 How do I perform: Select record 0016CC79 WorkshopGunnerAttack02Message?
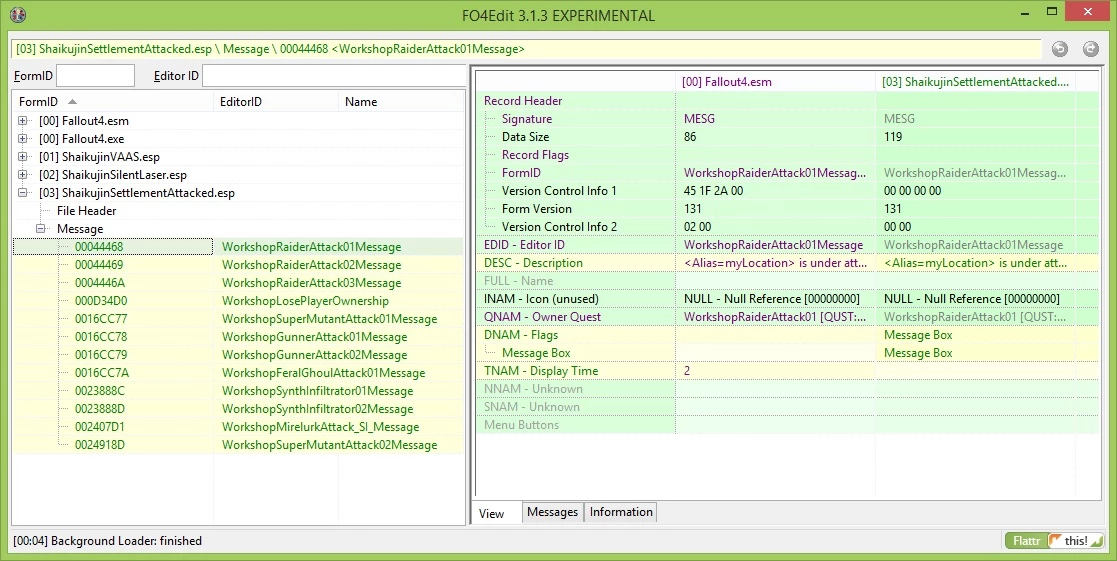(238, 355)
